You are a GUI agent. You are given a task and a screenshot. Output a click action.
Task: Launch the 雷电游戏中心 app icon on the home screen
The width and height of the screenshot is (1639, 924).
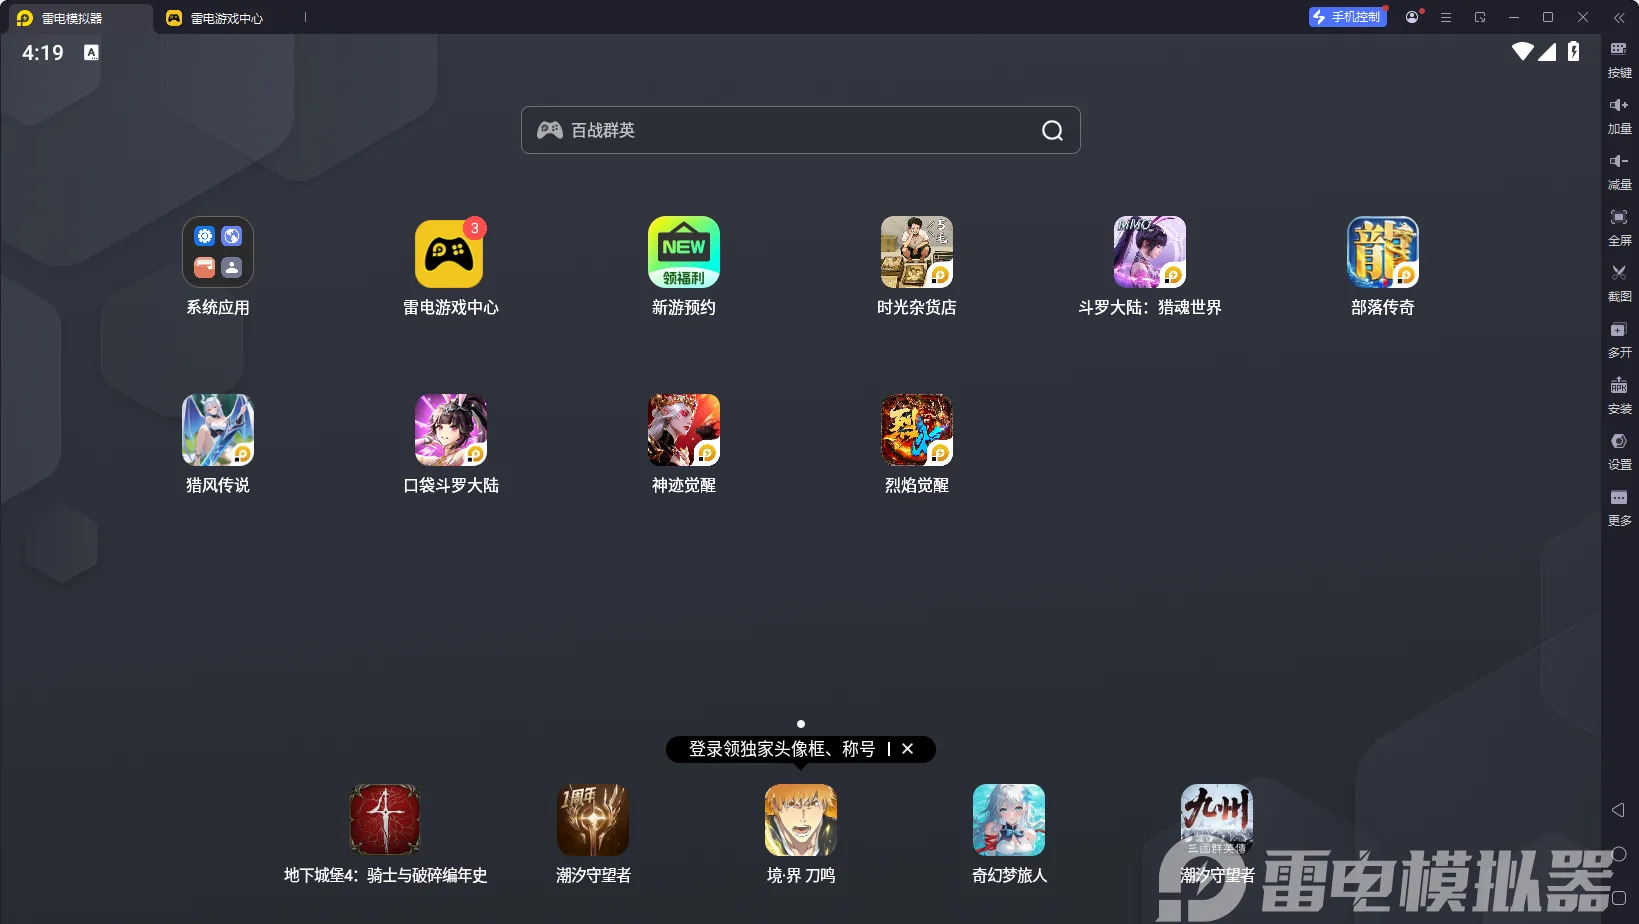pyautogui.click(x=450, y=252)
